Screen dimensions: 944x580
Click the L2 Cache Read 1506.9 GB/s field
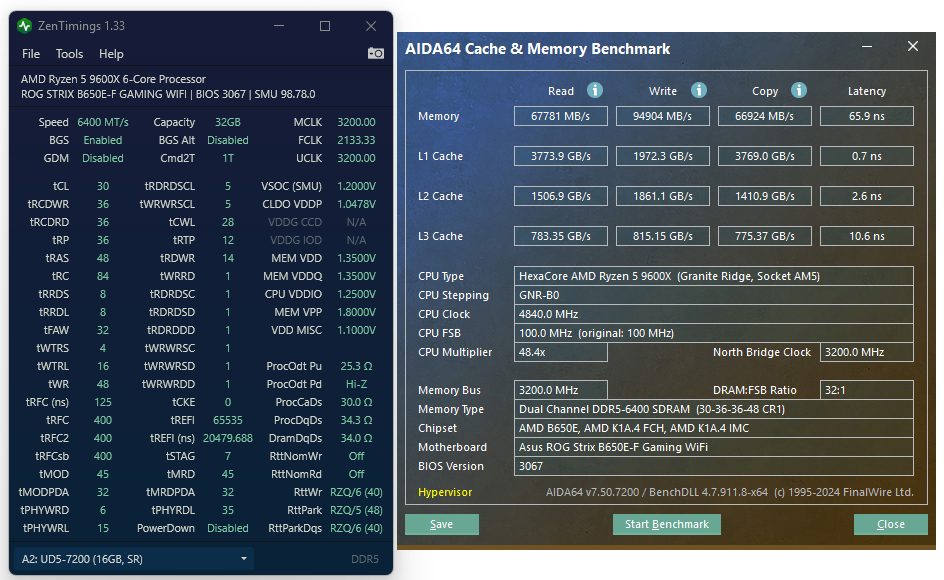tap(560, 196)
